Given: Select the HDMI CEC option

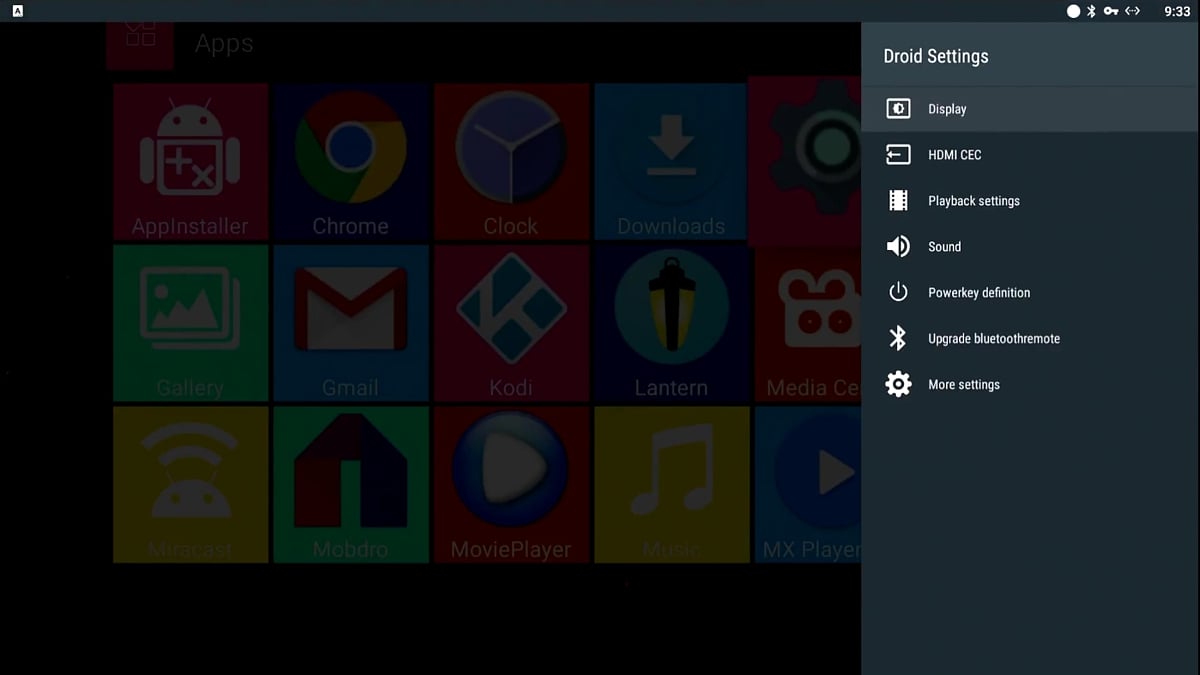Looking at the screenshot, I should click(1030, 155).
